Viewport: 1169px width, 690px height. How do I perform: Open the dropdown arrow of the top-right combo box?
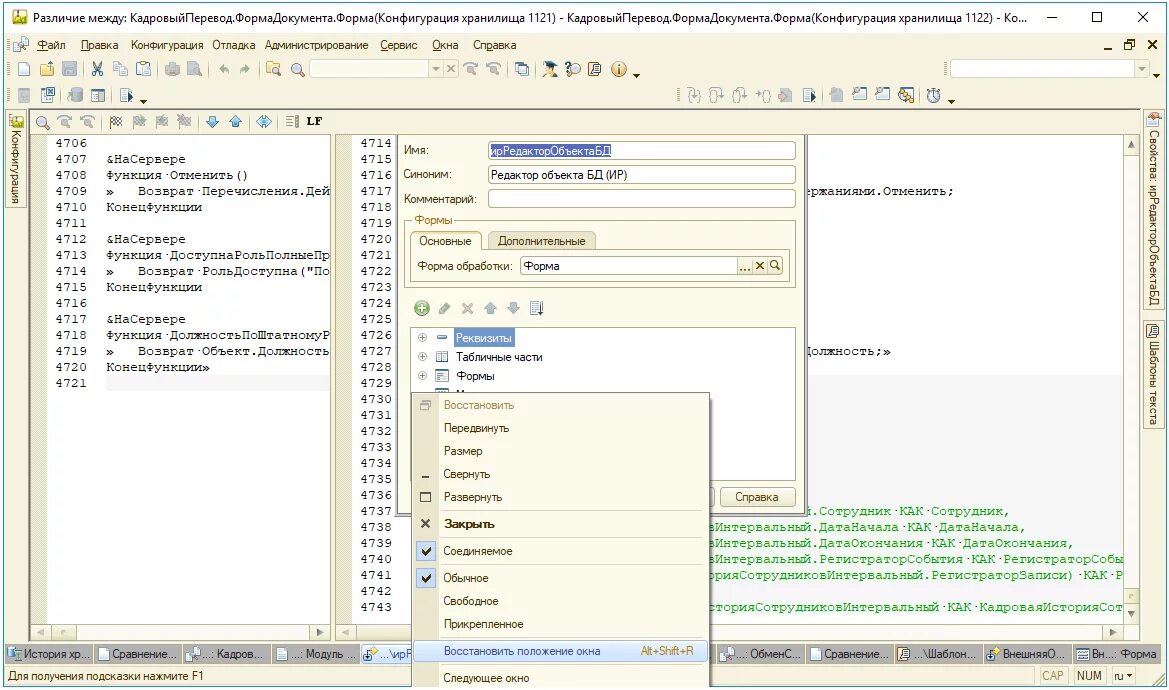point(1142,69)
